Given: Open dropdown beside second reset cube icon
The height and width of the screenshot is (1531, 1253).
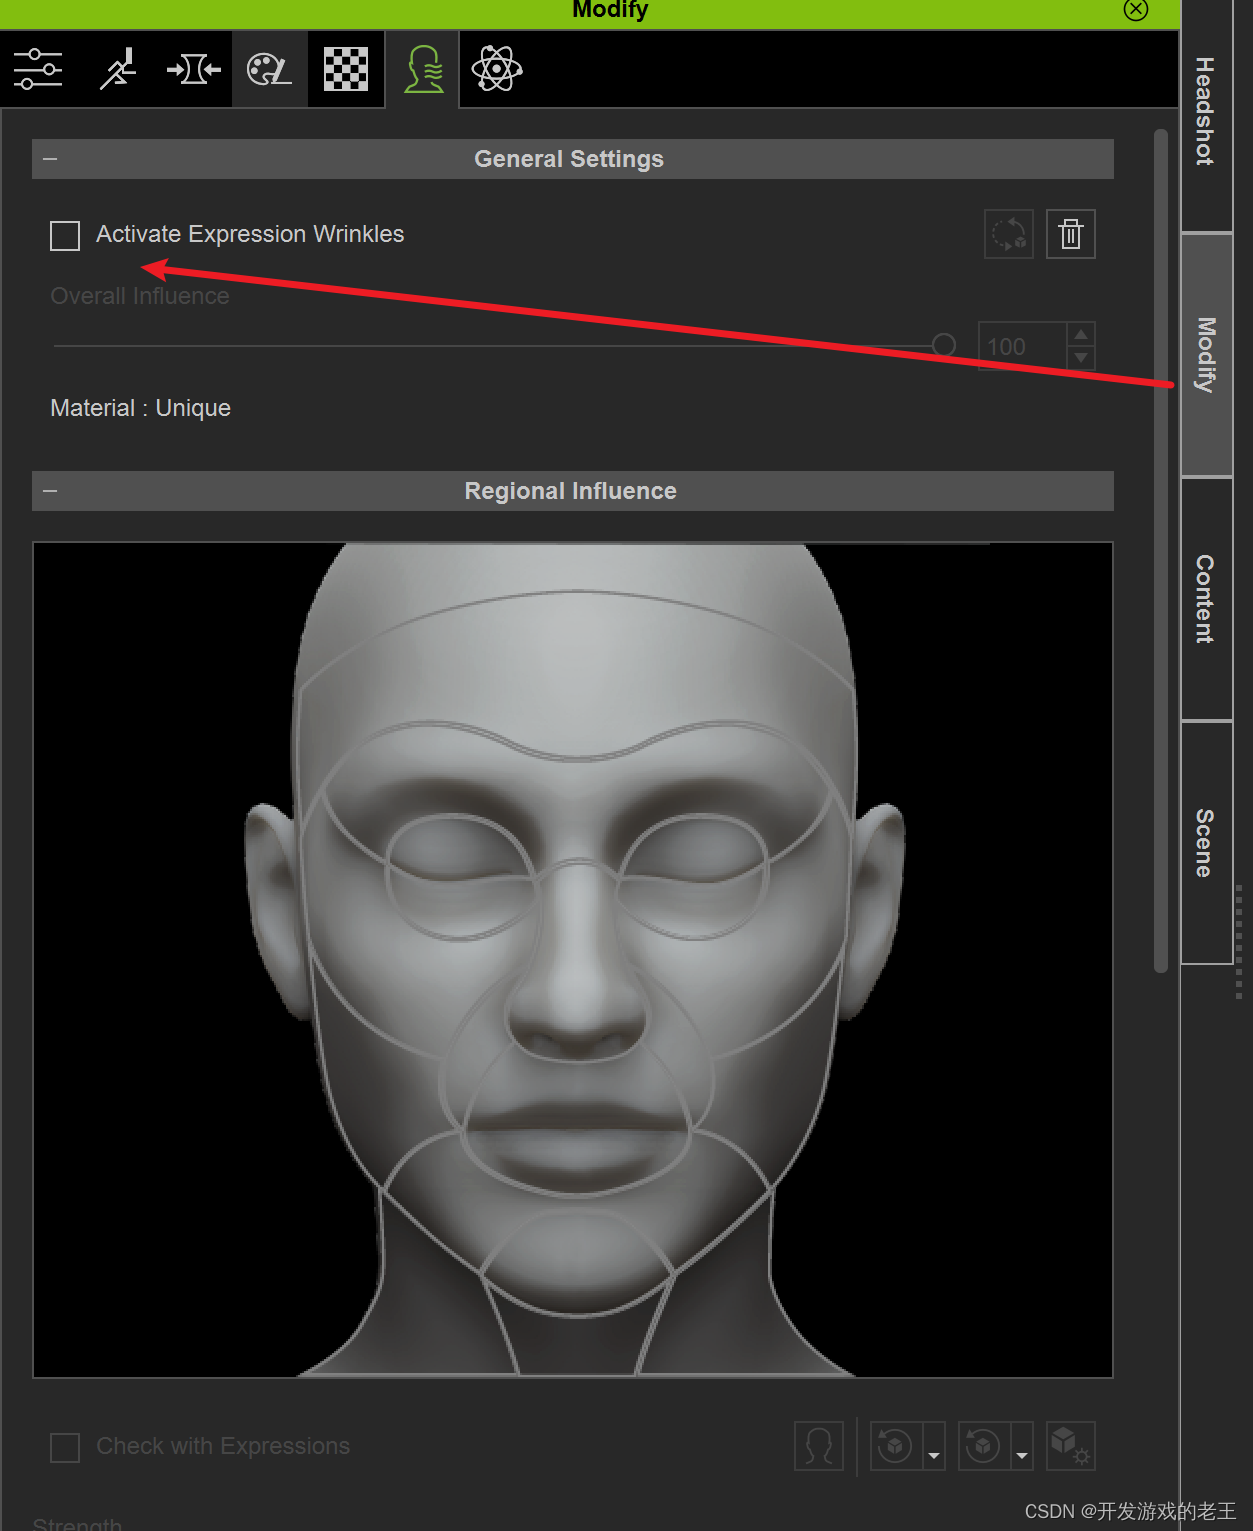Looking at the screenshot, I should [x=1022, y=1446].
